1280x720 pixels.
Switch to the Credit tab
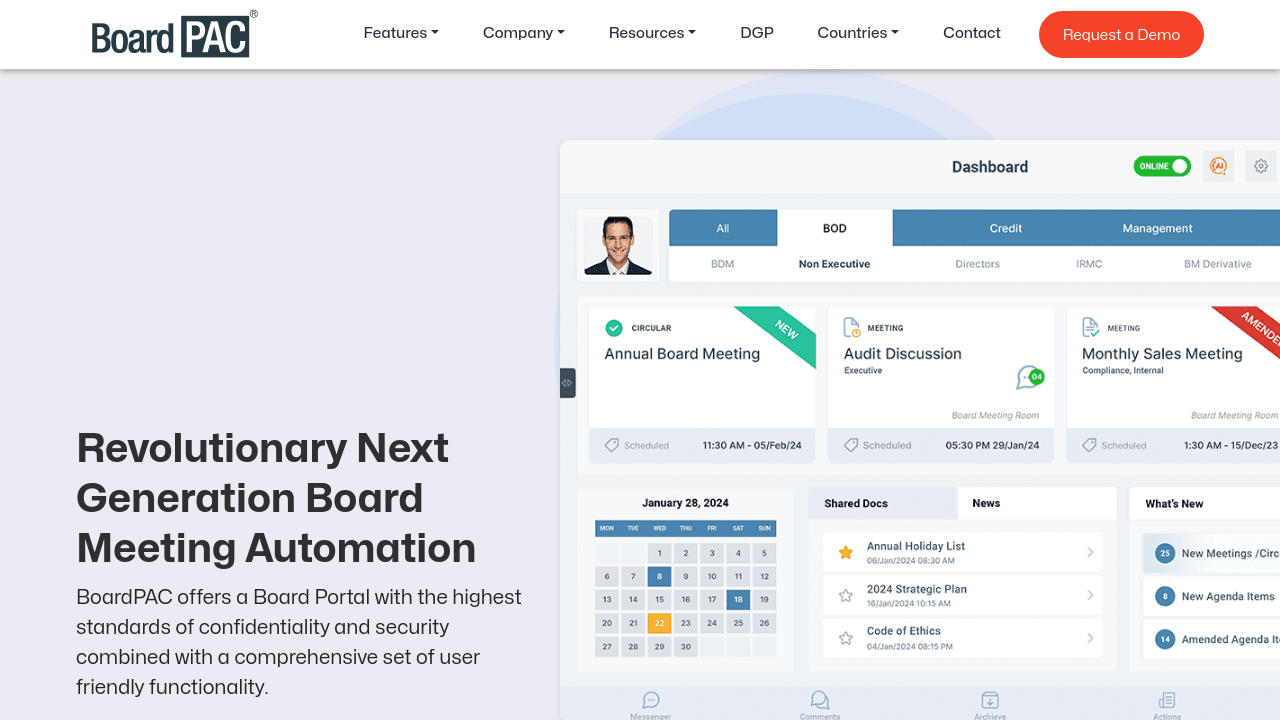(x=1005, y=228)
